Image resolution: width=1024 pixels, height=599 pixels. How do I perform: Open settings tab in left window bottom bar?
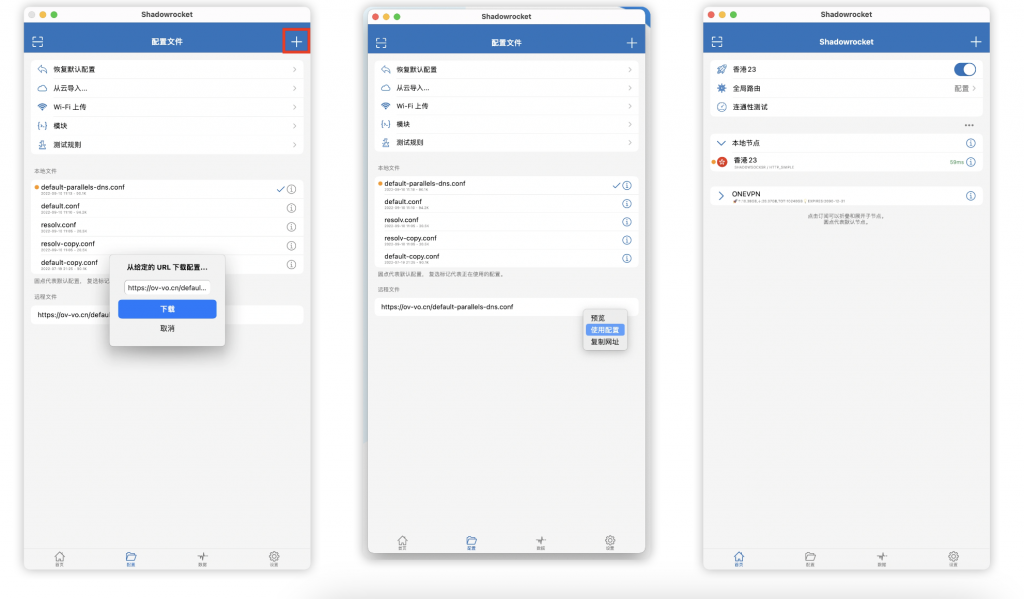coord(274,559)
